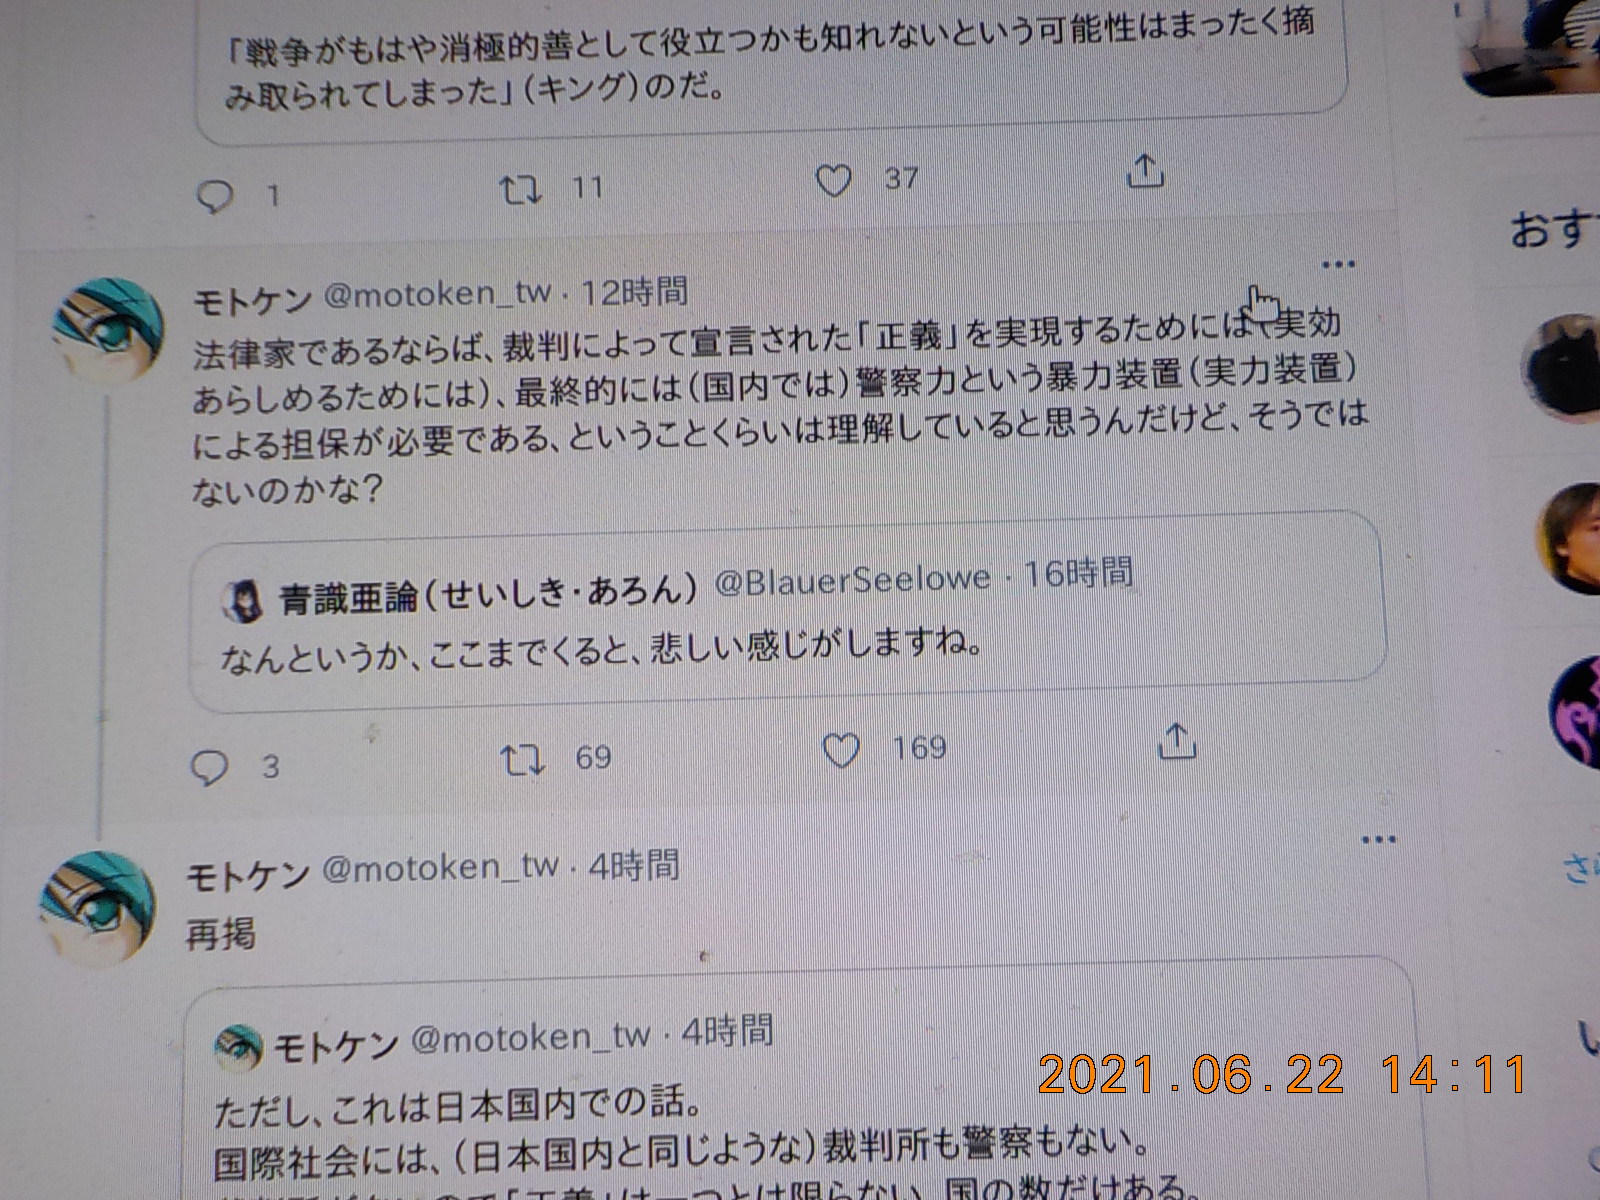This screenshot has height=1200, width=1600.
Task: Reply to the tweet with 1 reply
Action: (x=216, y=195)
